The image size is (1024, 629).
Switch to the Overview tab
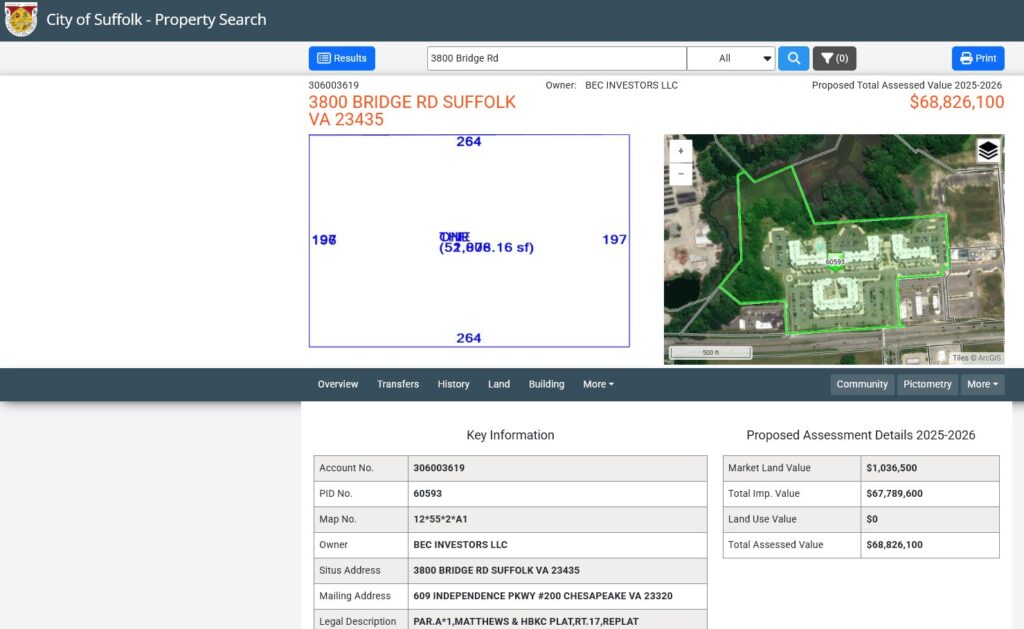pyautogui.click(x=338, y=384)
